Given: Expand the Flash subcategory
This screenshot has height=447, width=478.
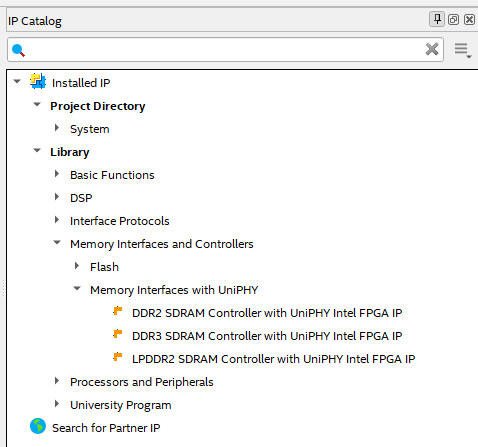Looking at the screenshot, I should click(77, 266).
